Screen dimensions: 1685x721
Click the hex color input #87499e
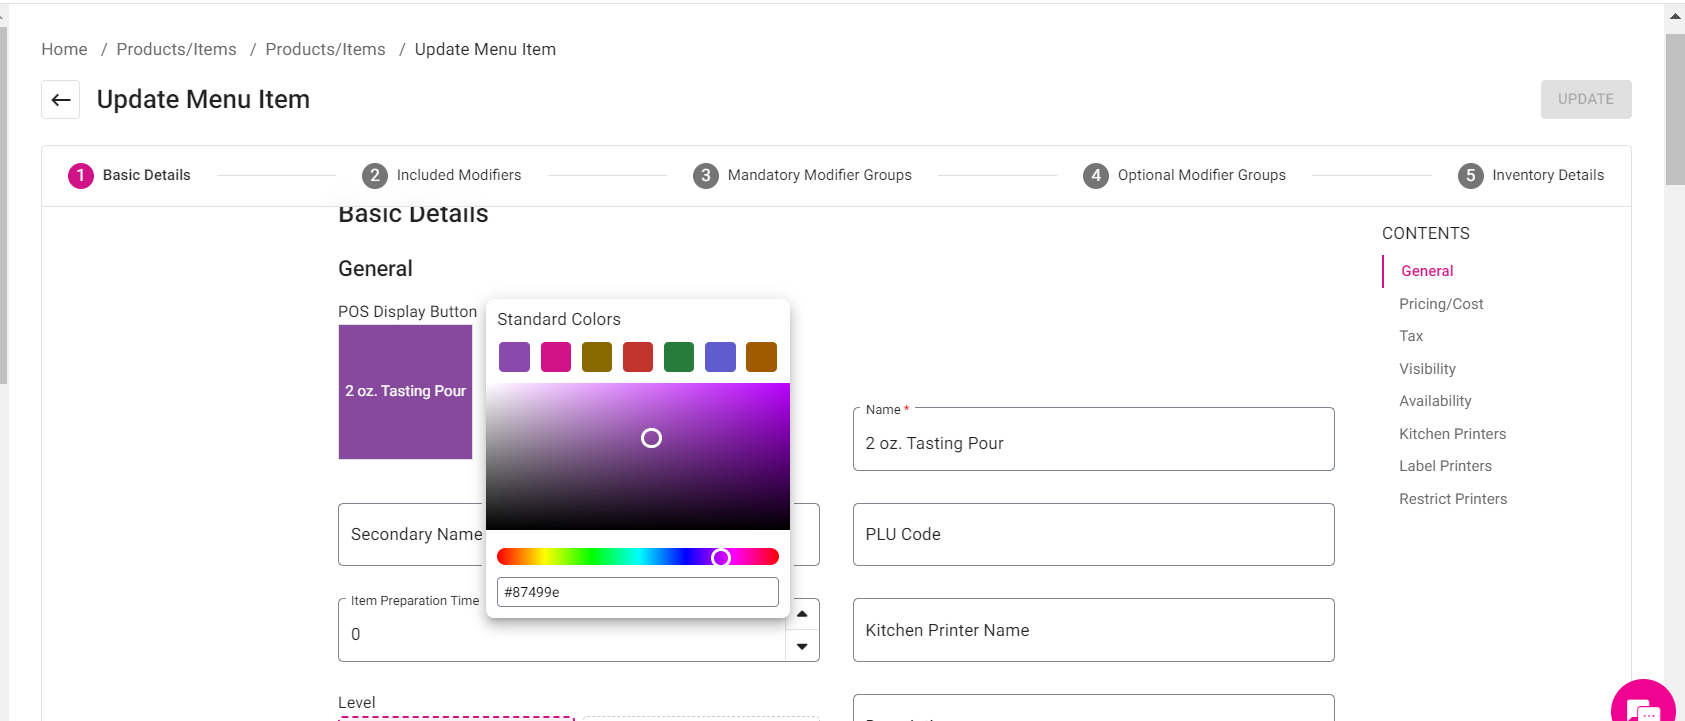(638, 592)
